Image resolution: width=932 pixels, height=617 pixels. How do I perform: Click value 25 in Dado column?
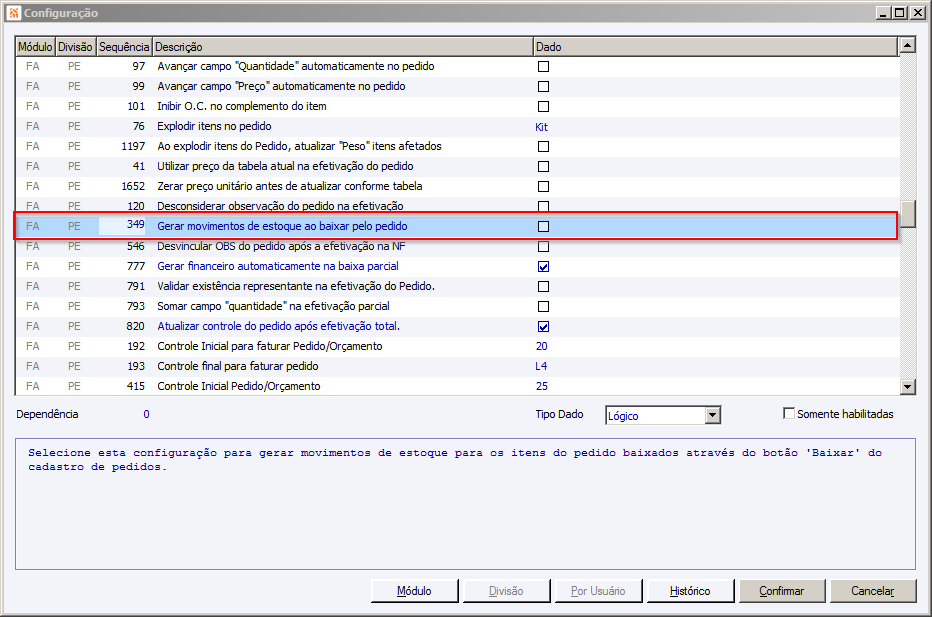pyautogui.click(x=541, y=386)
